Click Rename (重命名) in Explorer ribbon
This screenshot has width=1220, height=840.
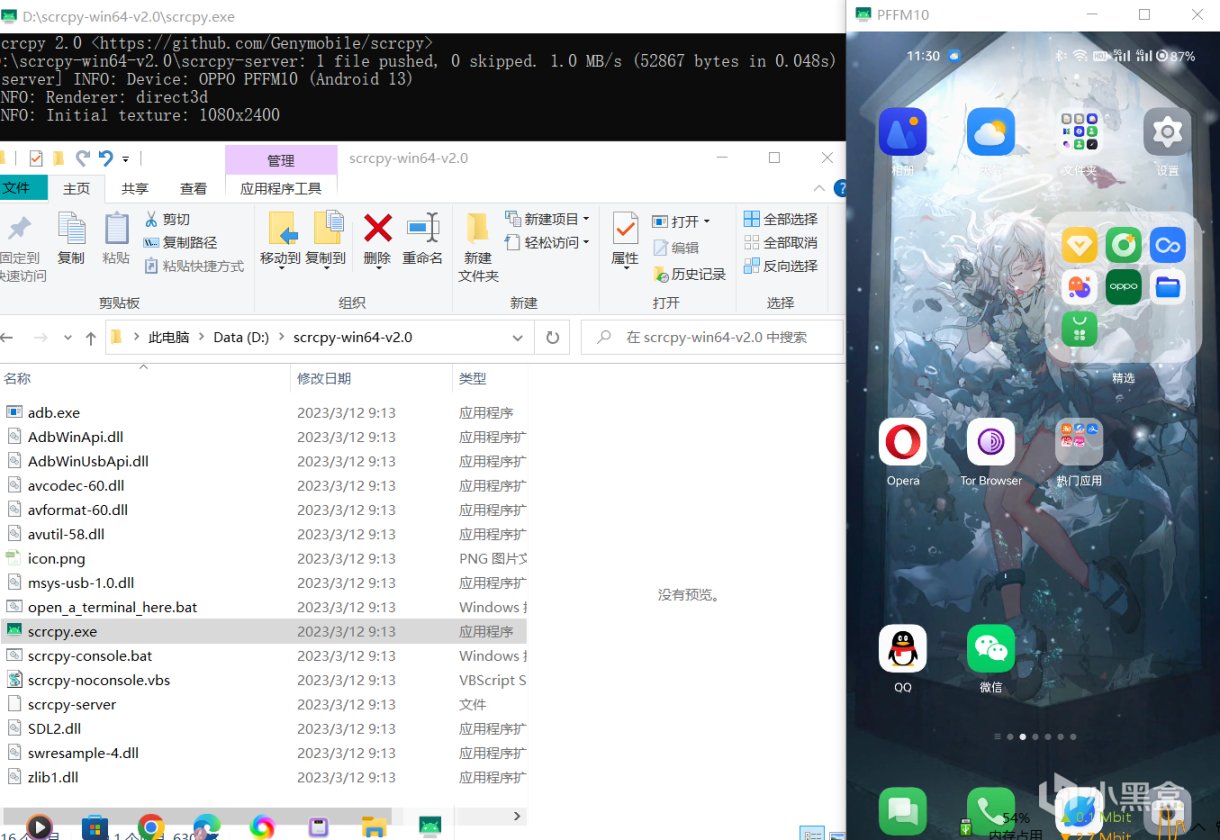tap(422, 239)
